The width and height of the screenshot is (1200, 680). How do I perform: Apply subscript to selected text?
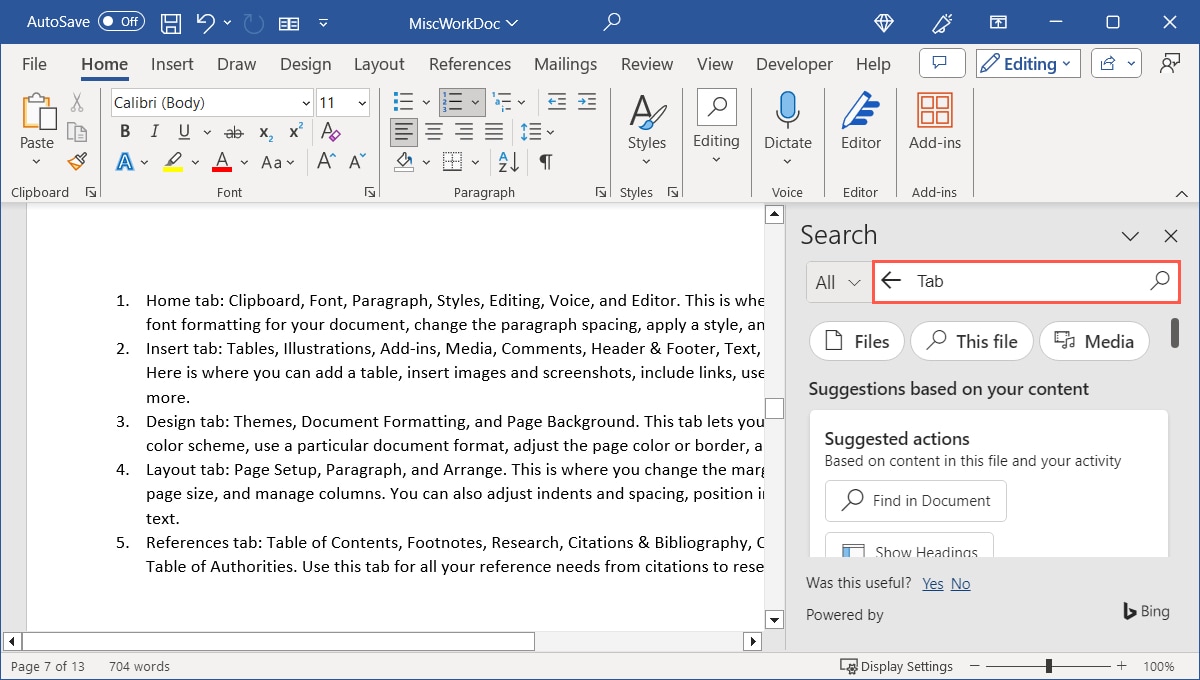tap(264, 131)
